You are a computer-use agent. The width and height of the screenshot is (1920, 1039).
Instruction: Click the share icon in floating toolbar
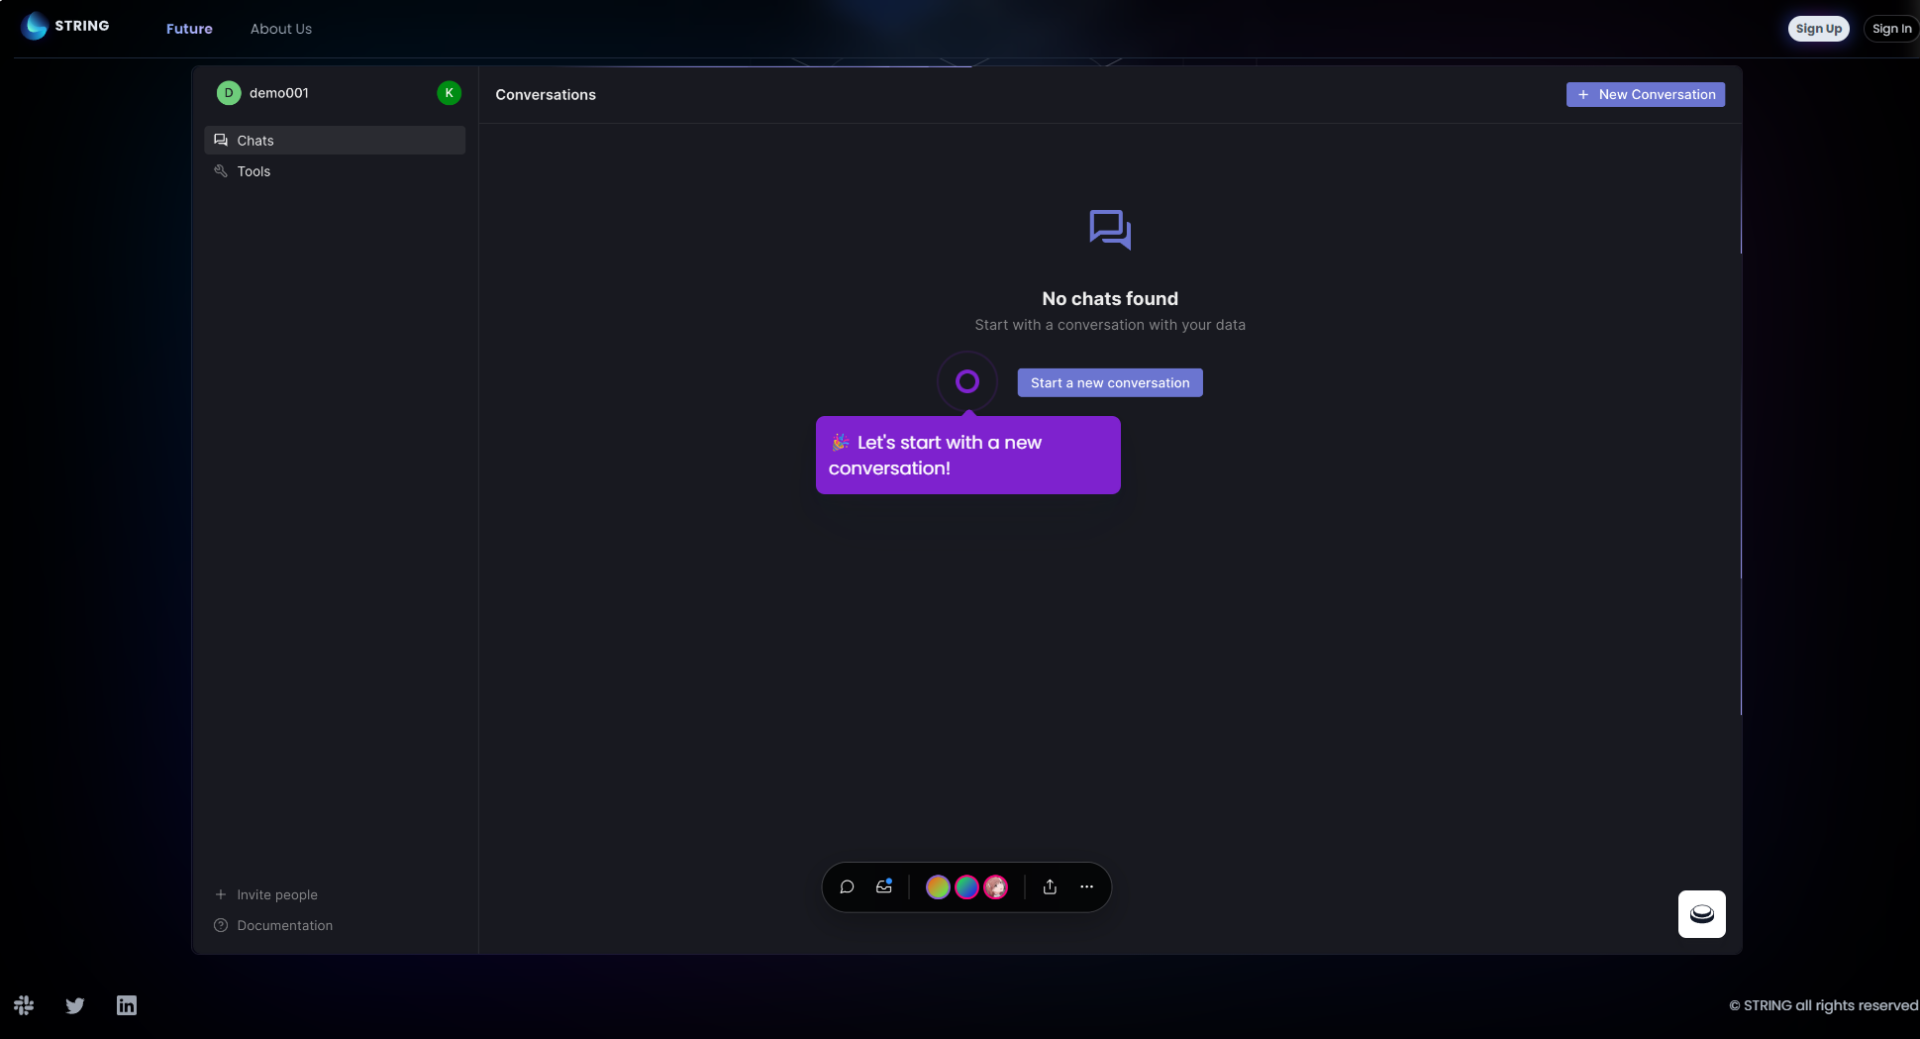(x=1049, y=887)
